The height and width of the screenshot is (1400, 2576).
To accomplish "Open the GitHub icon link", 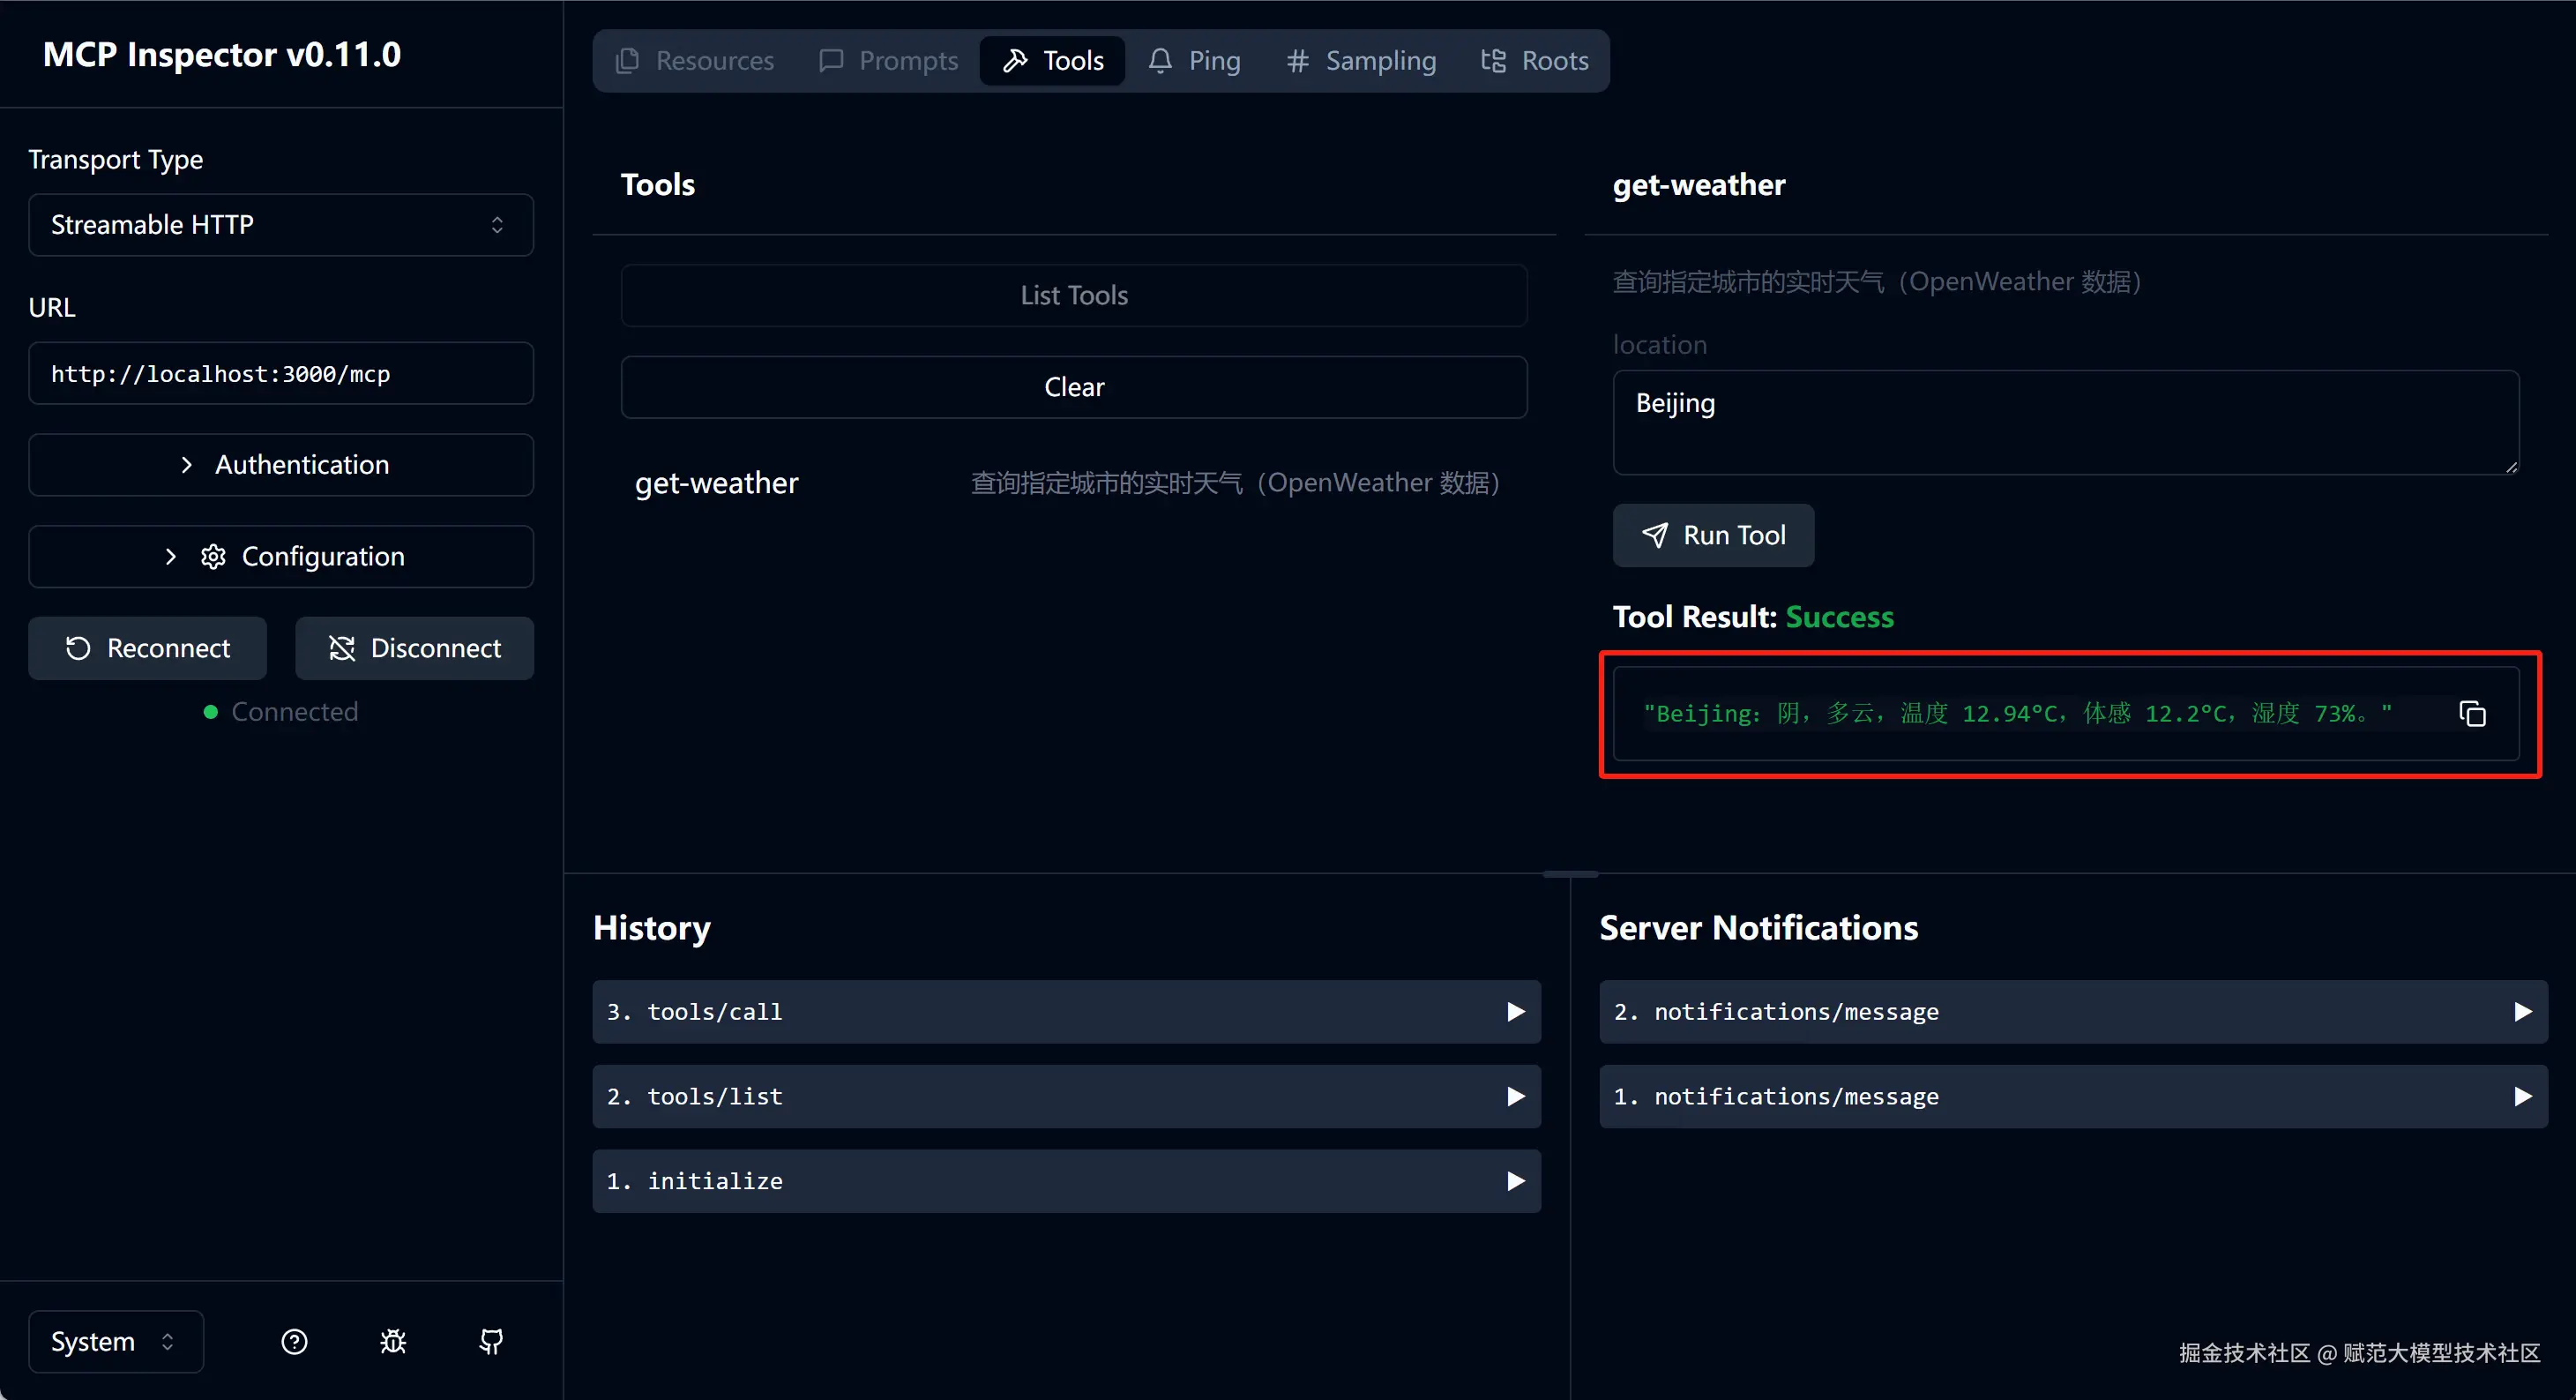I will [x=491, y=1342].
